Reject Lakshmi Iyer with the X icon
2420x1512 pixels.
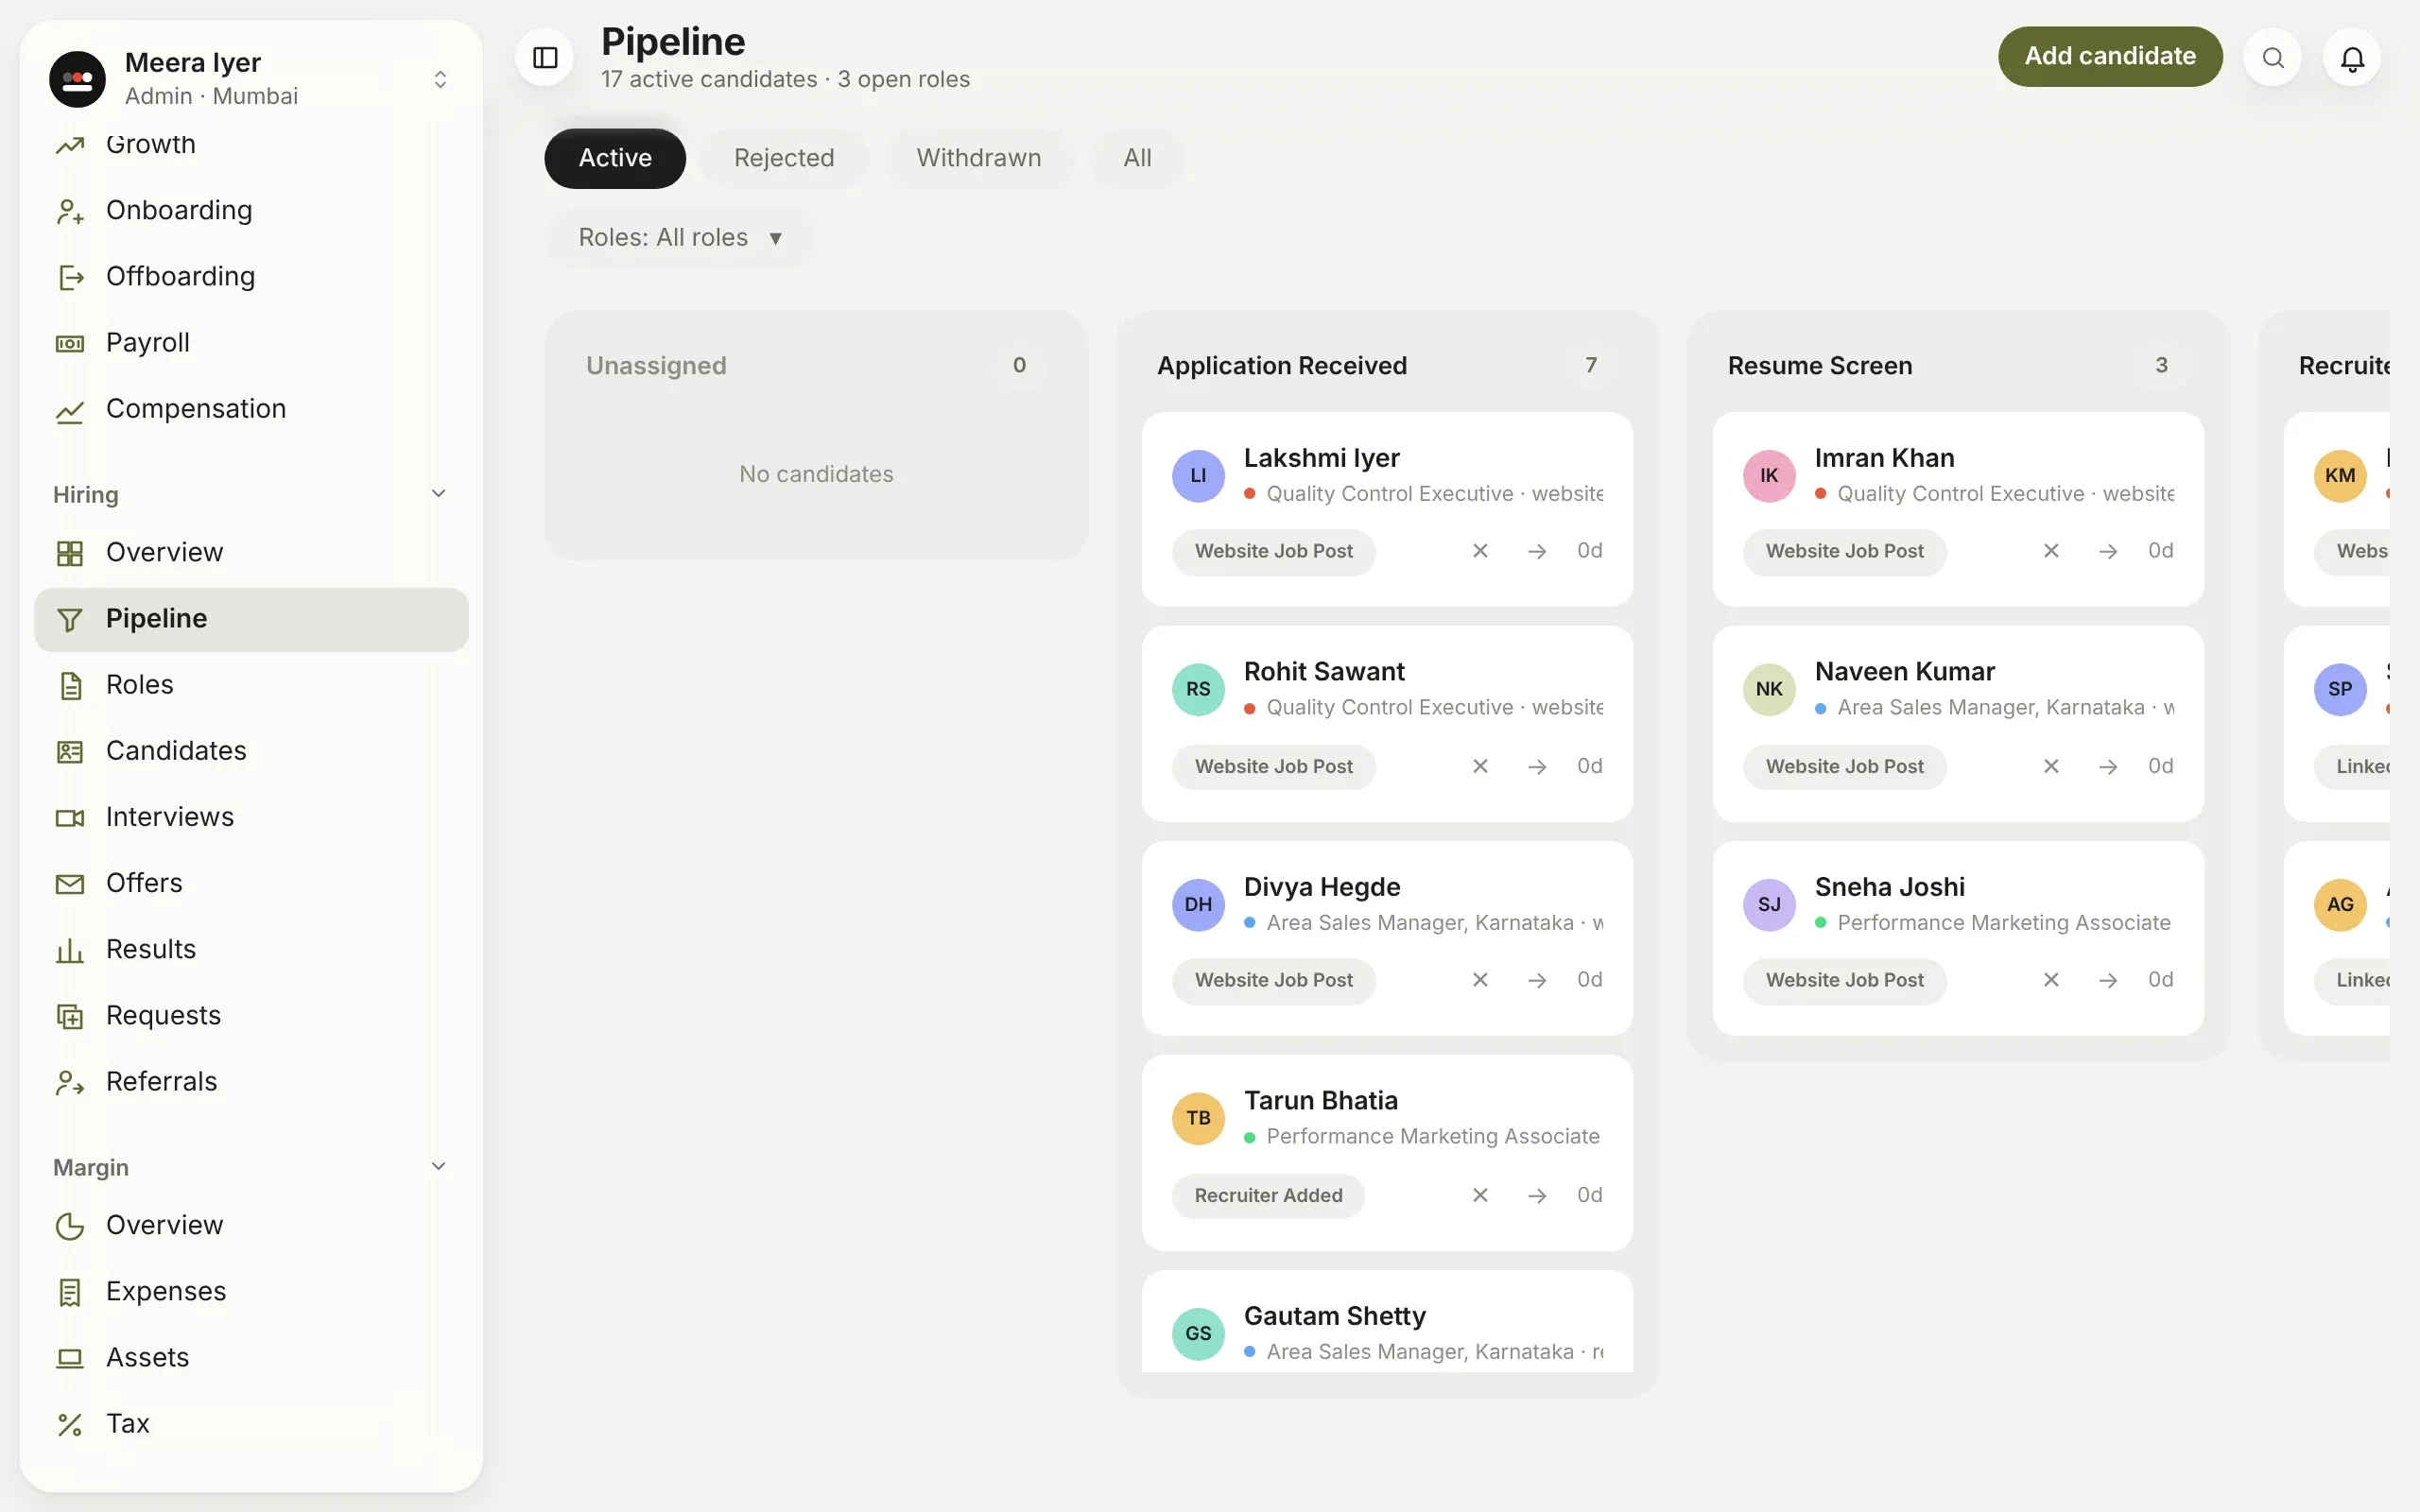tap(1480, 551)
